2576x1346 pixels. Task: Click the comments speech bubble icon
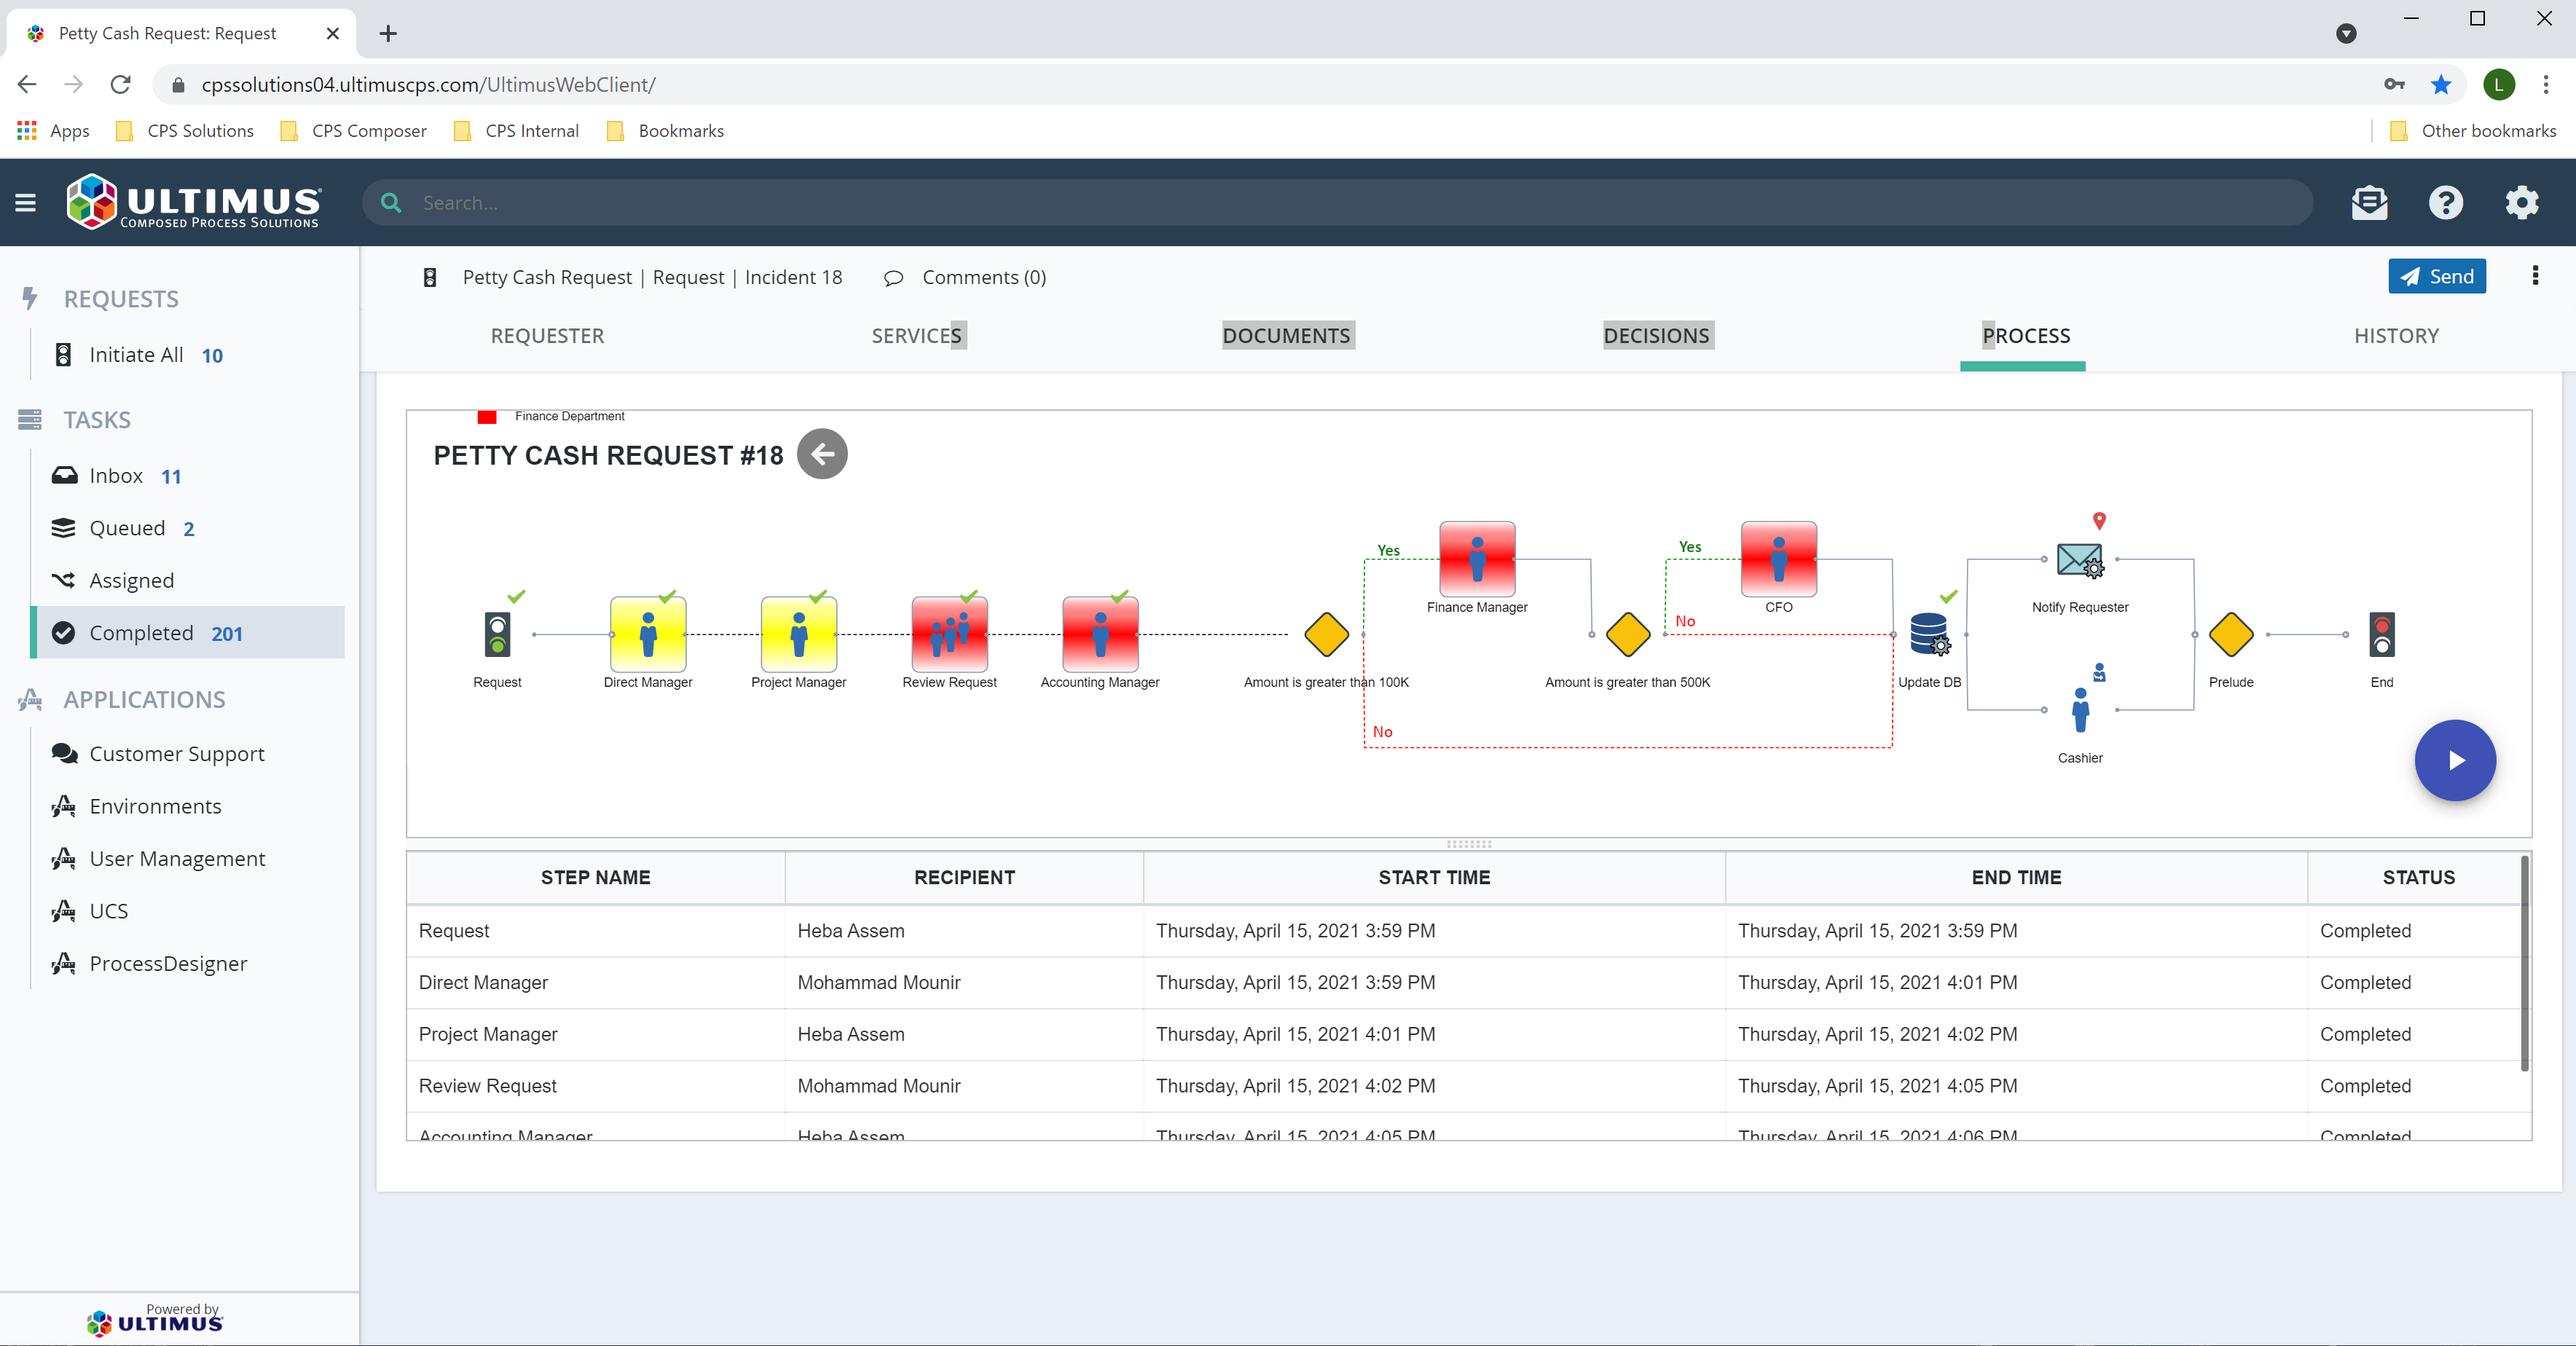[x=893, y=278]
